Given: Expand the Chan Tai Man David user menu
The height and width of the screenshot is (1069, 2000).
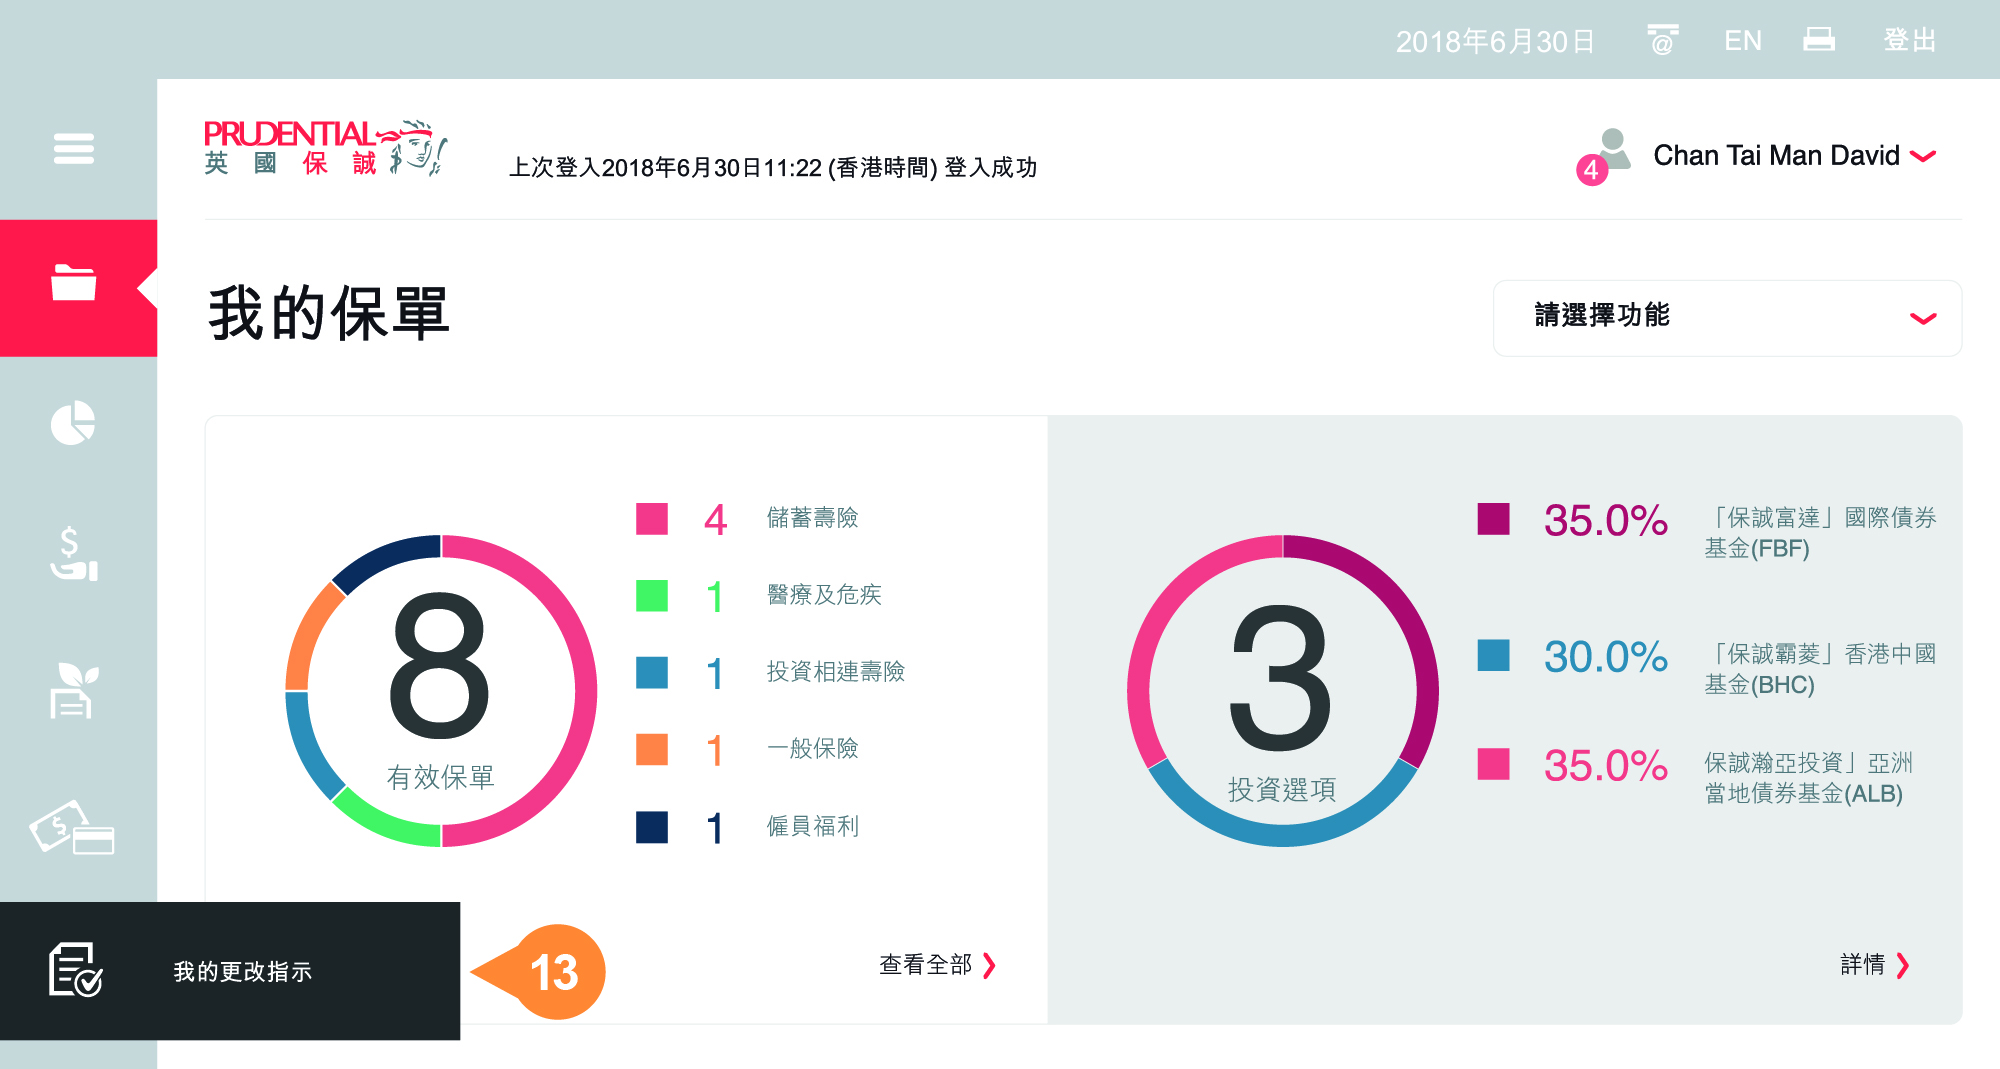Looking at the screenshot, I should coord(1794,156).
